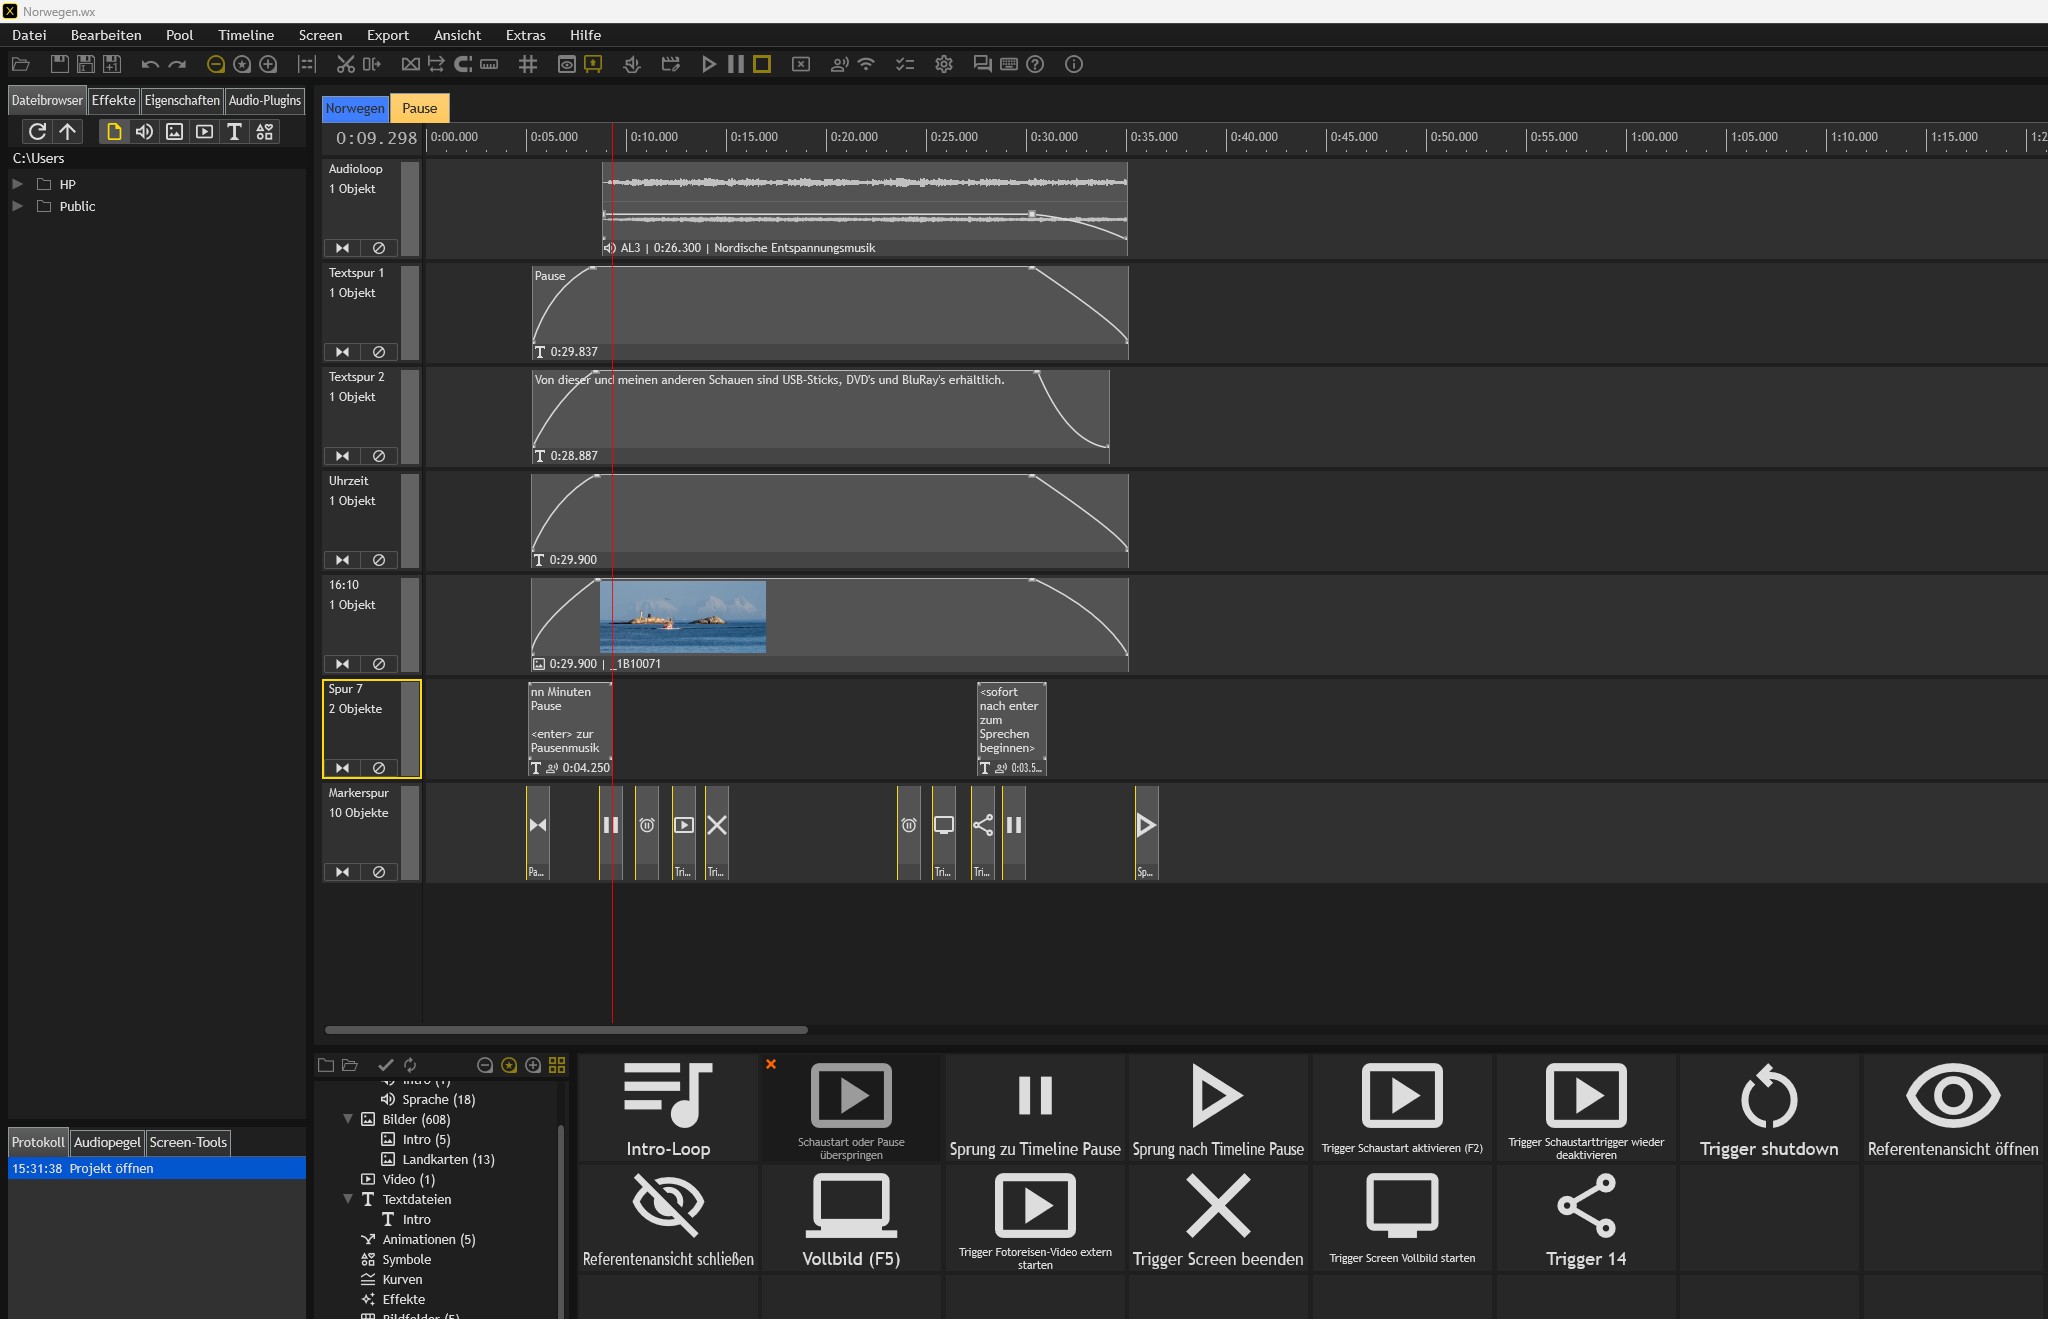2048x1319 pixels.
Task: Open the Timeline menu
Action: point(246,35)
